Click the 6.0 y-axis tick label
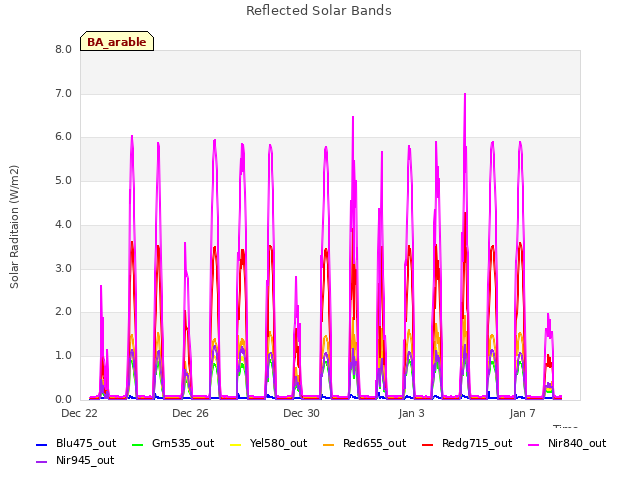Viewport: 640px width, 480px height. point(63,137)
